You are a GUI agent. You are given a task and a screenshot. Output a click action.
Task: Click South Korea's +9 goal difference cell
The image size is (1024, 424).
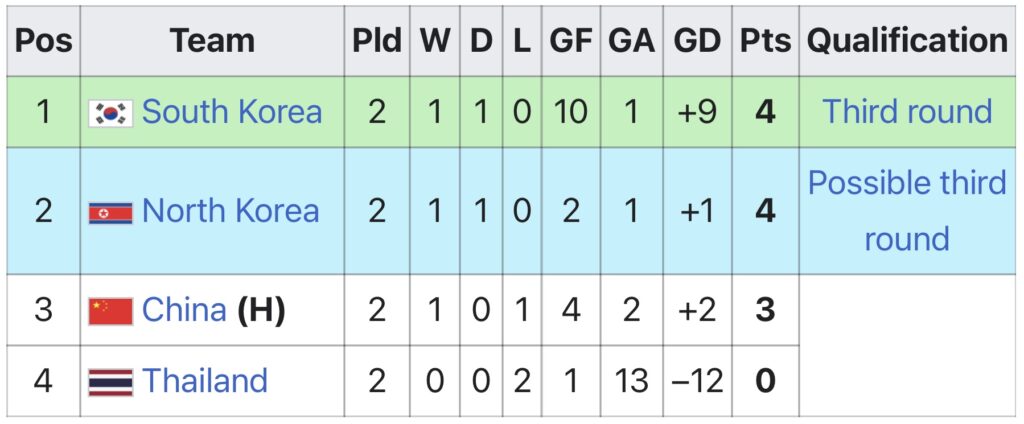coord(697,111)
